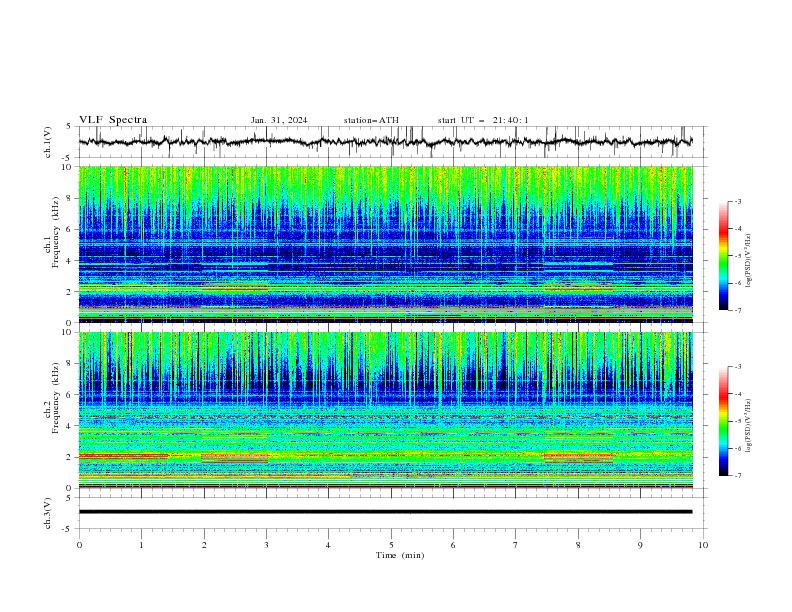Click the ch.2 "Frequency (kHz)" axis label
The image size is (792, 612).
click(55, 398)
